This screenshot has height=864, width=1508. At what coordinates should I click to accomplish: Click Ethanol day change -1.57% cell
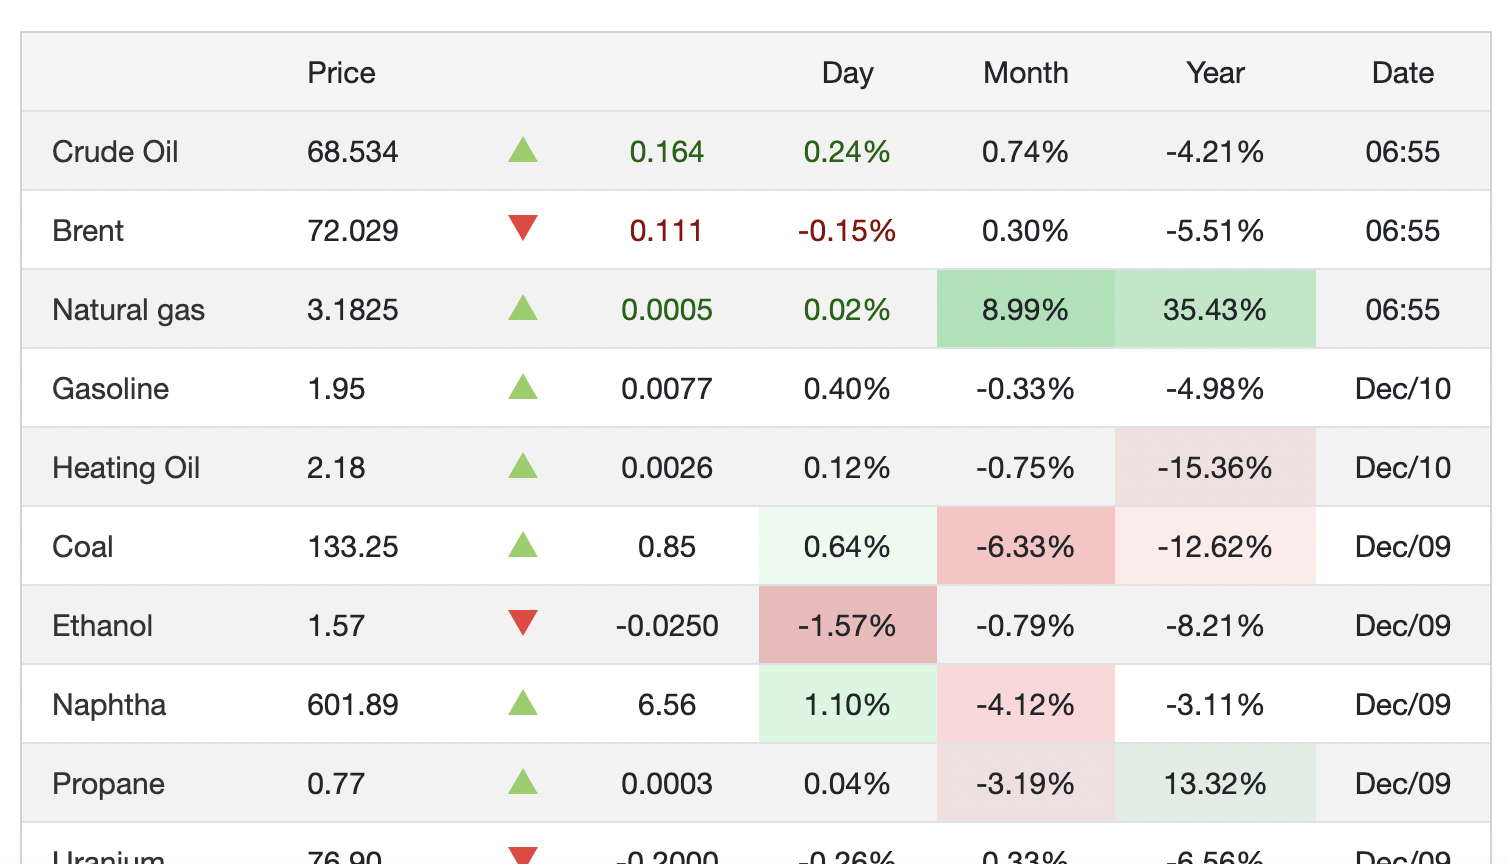[848, 626]
